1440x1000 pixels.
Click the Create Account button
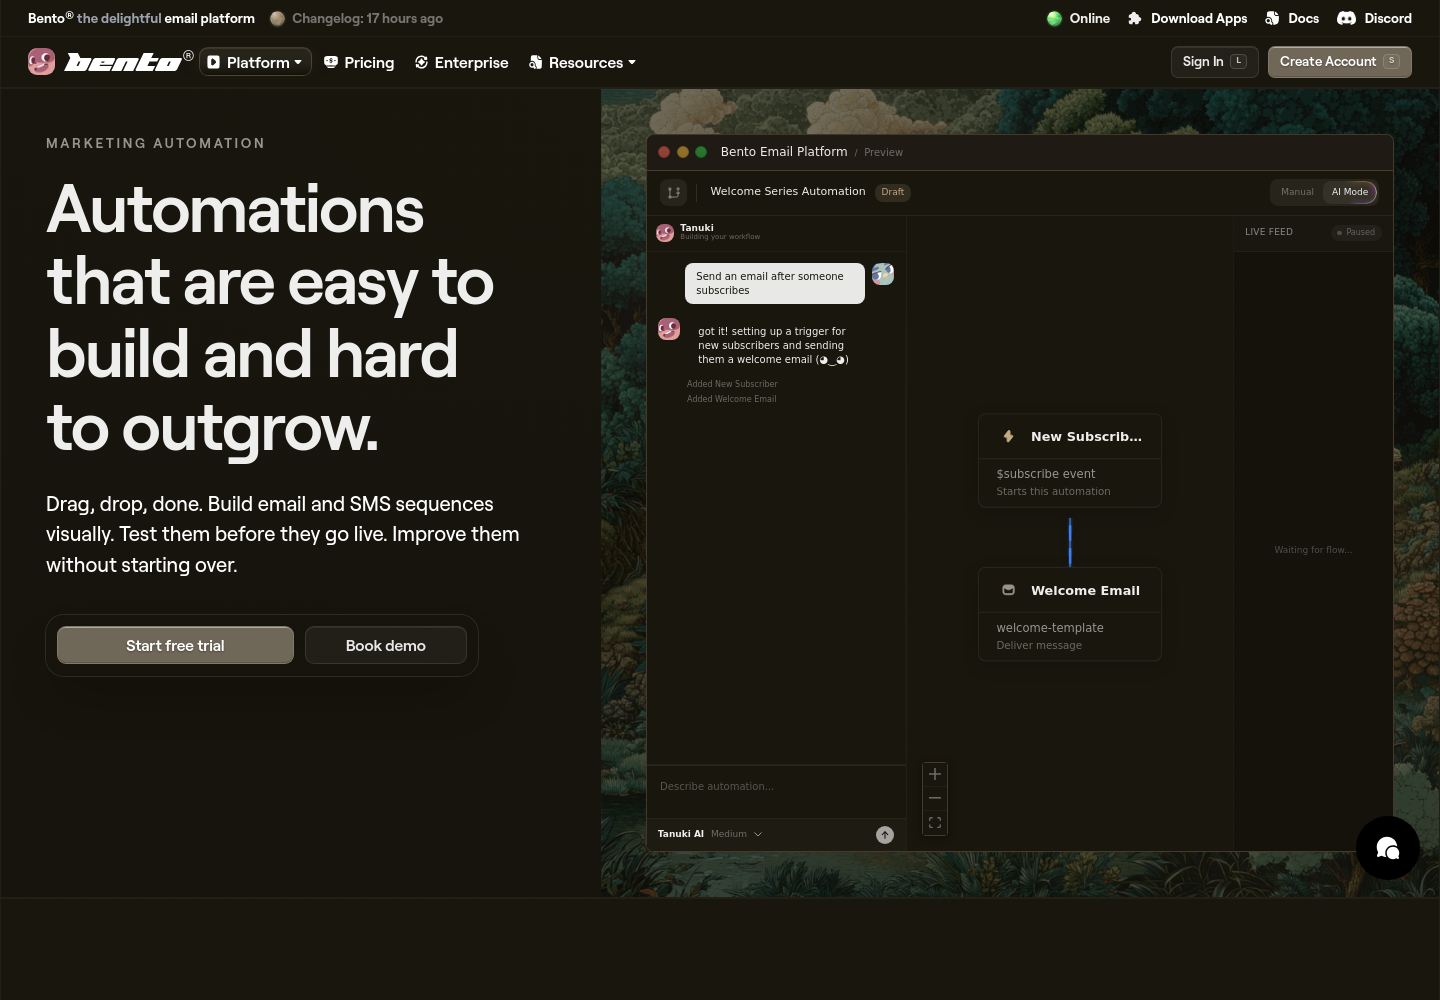point(1340,62)
